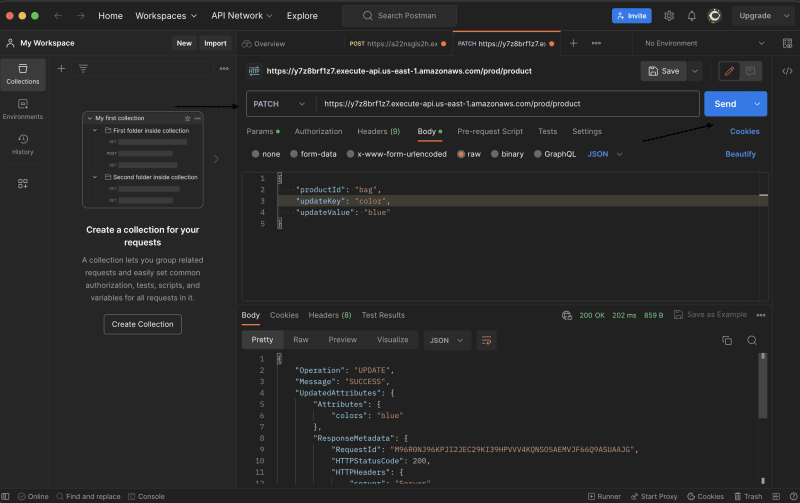Switch to the request Settings tab
800x503 pixels.
(587, 132)
